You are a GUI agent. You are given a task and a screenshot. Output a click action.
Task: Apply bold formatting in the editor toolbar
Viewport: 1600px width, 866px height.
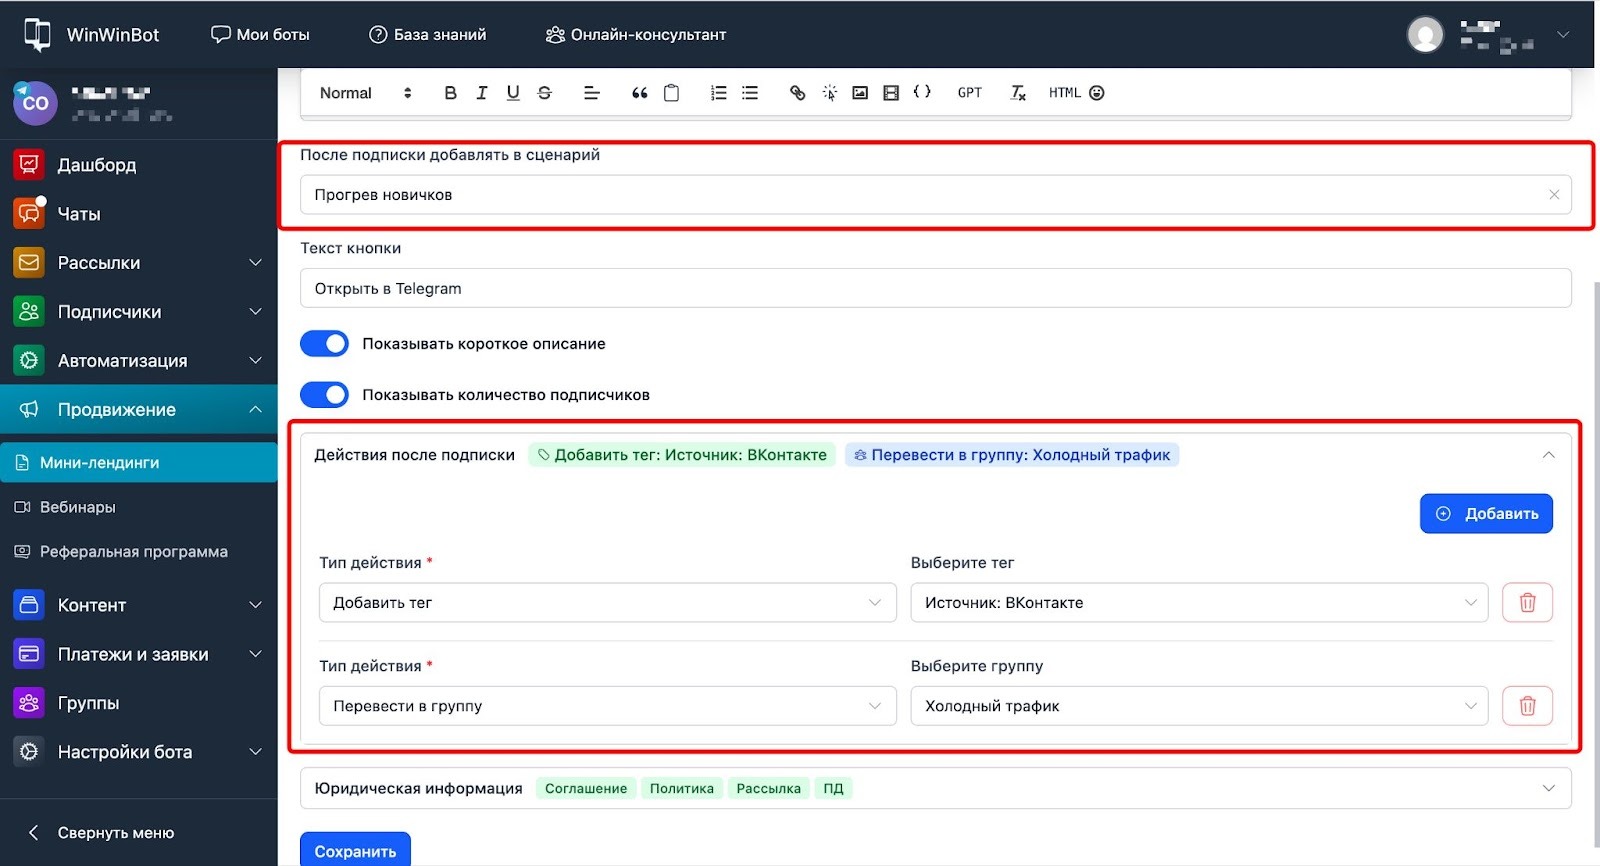[x=450, y=93]
